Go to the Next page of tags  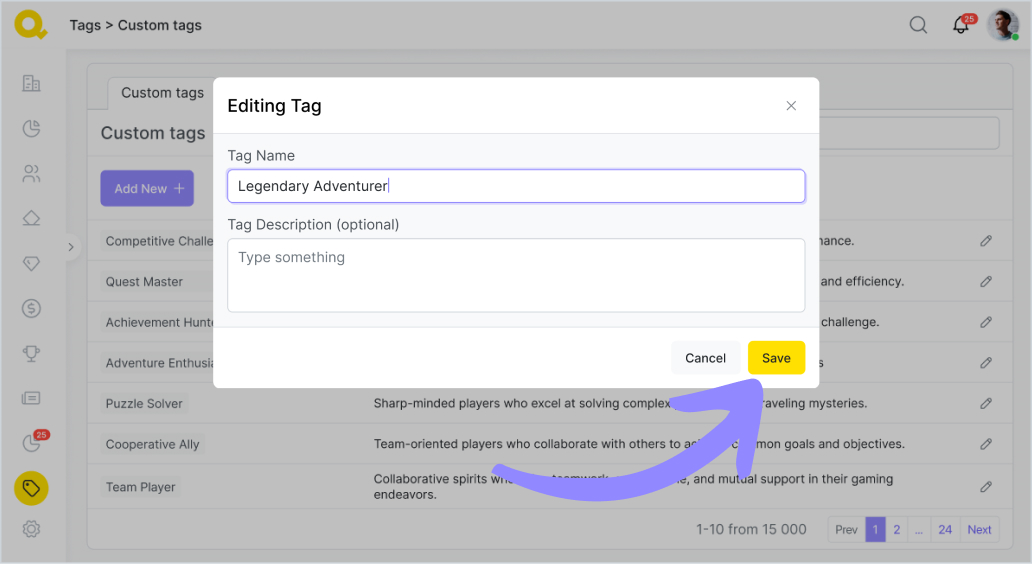click(x=979, y=530)
